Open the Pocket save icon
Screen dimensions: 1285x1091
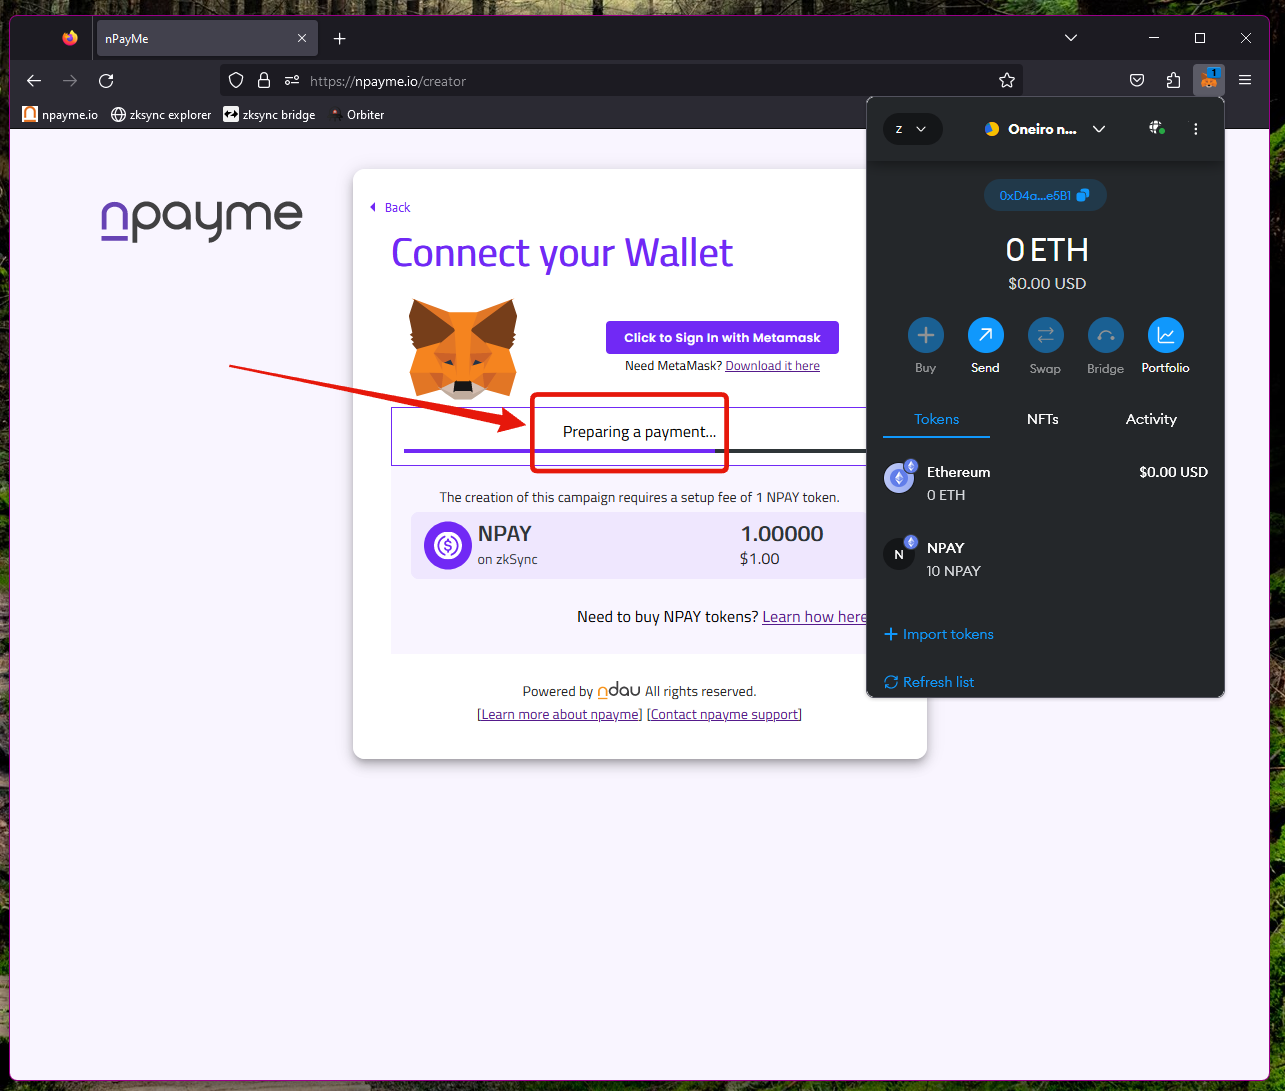1137,81
